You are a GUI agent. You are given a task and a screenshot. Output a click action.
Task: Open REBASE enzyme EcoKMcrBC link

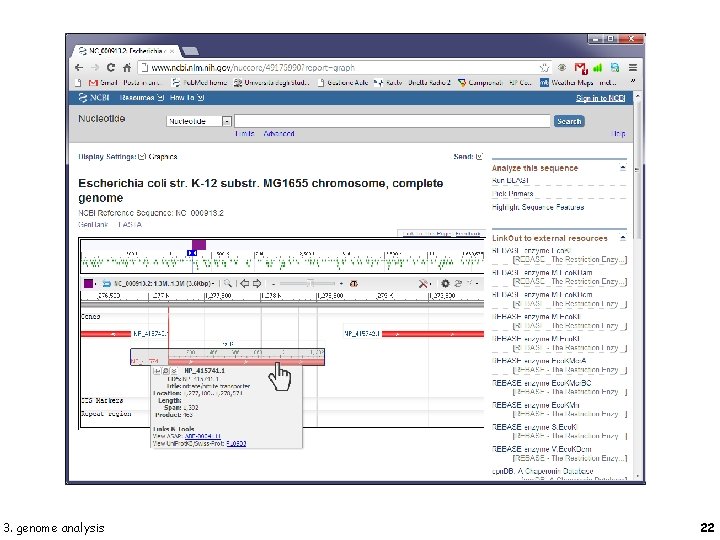click(541, 383)
